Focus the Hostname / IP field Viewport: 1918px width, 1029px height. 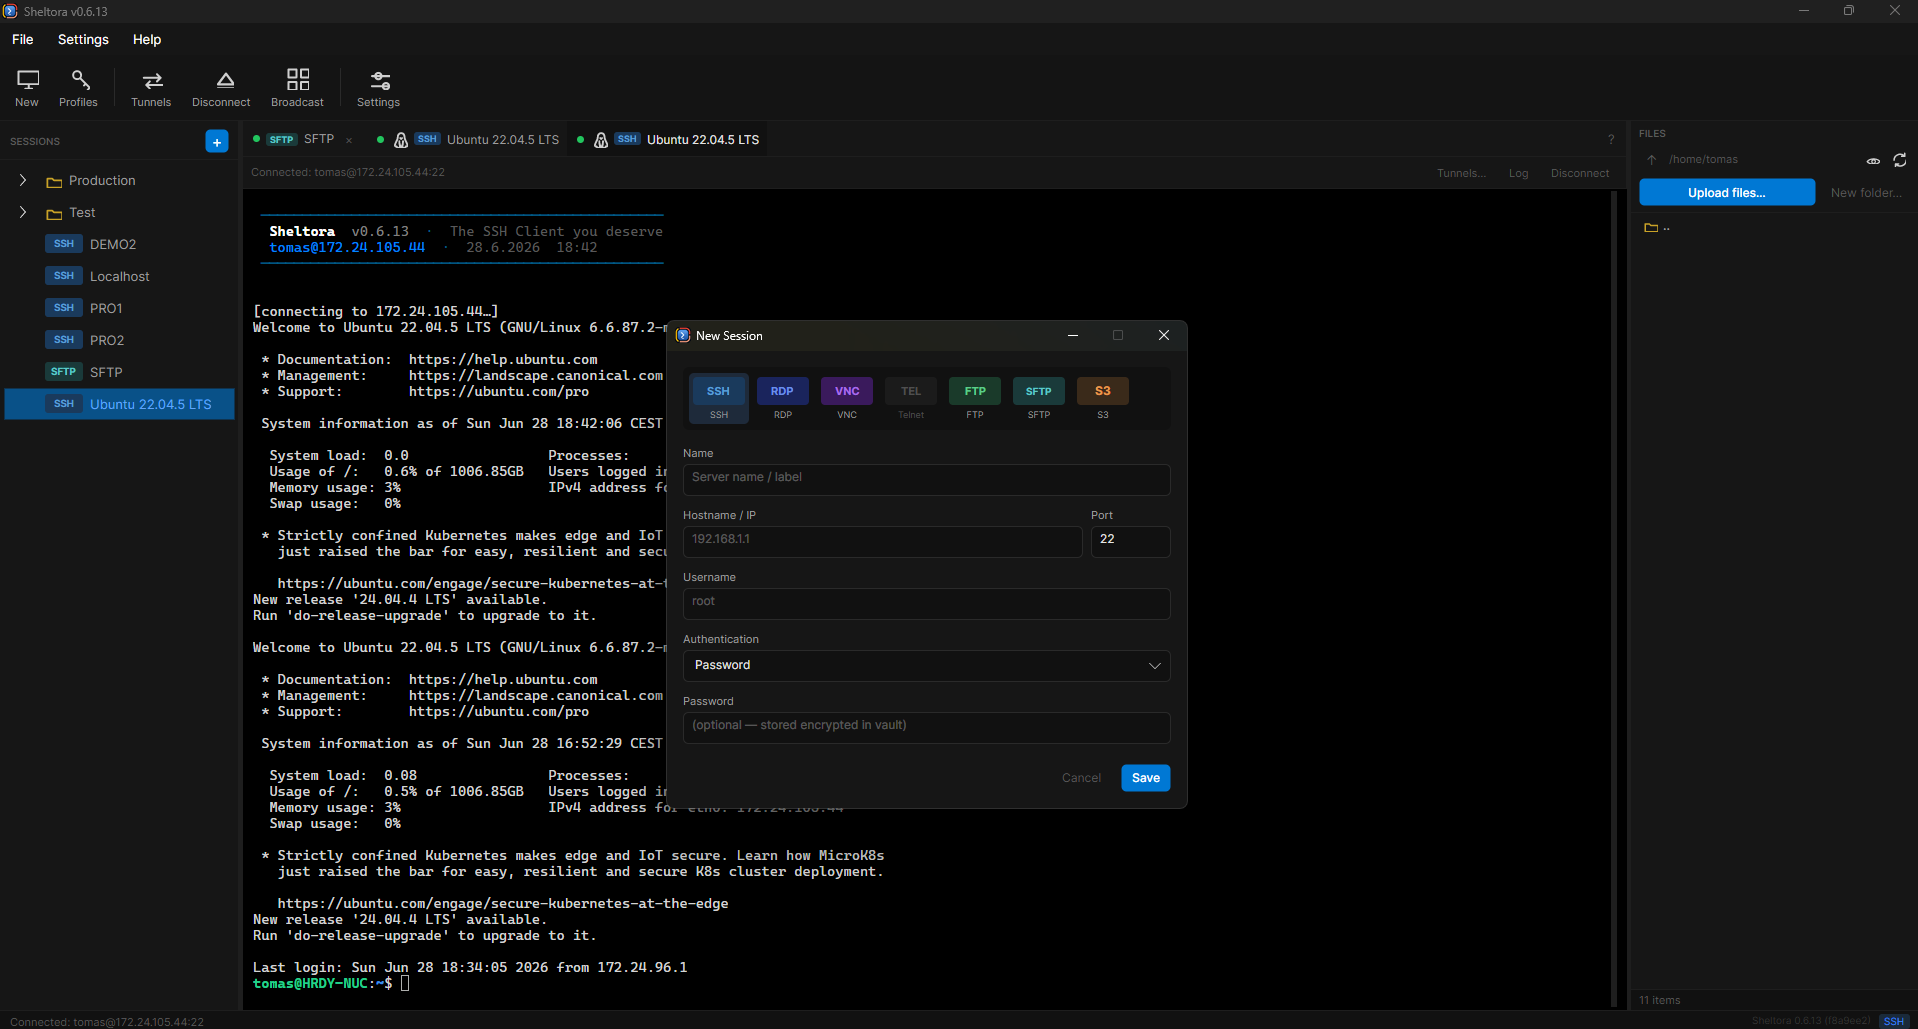pos(882,541)
